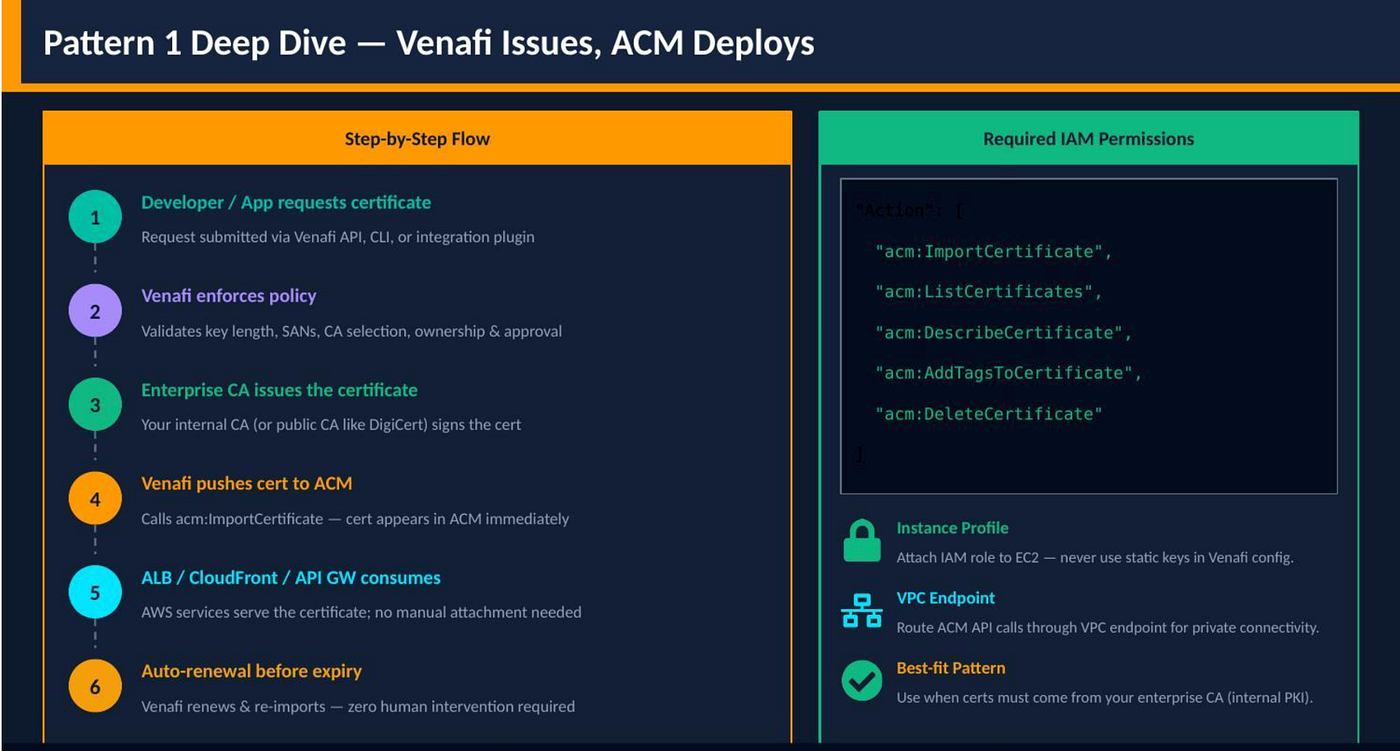Click 'Developer / App requests certificate' heading
1400x751 pixels.
tap(286, 202)
